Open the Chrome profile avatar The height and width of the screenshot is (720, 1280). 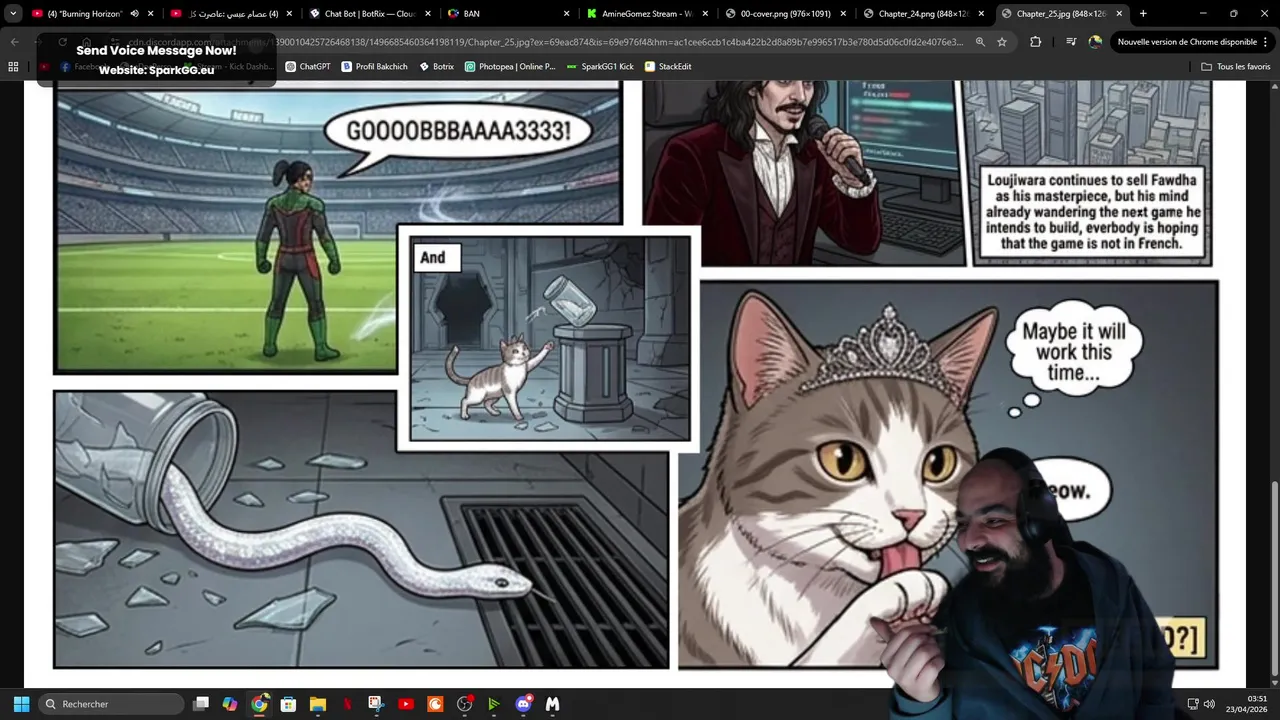1095,42
